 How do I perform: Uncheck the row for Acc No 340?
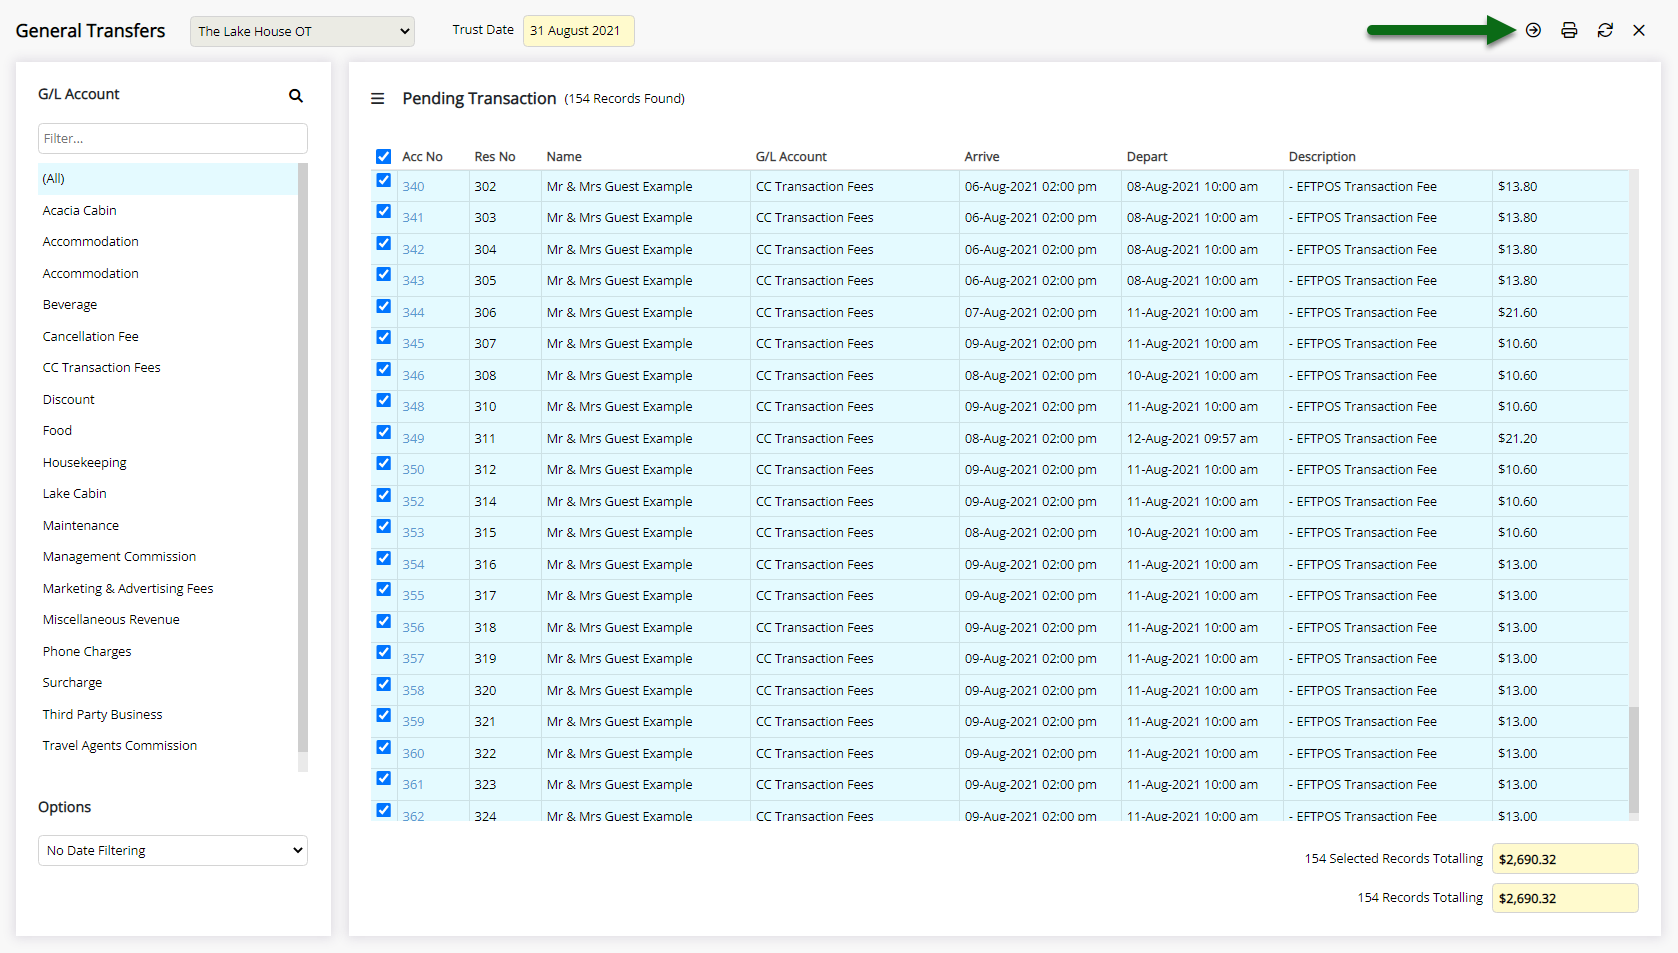pyautogui.click(x=383, y=180)
